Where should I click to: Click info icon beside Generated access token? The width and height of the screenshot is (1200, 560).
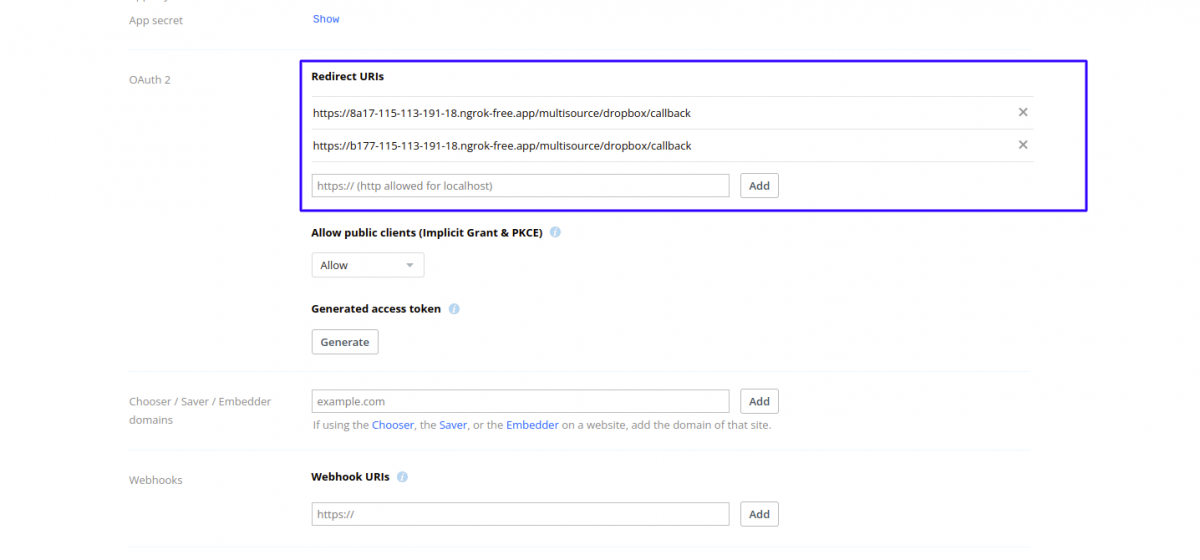[454, 309]
